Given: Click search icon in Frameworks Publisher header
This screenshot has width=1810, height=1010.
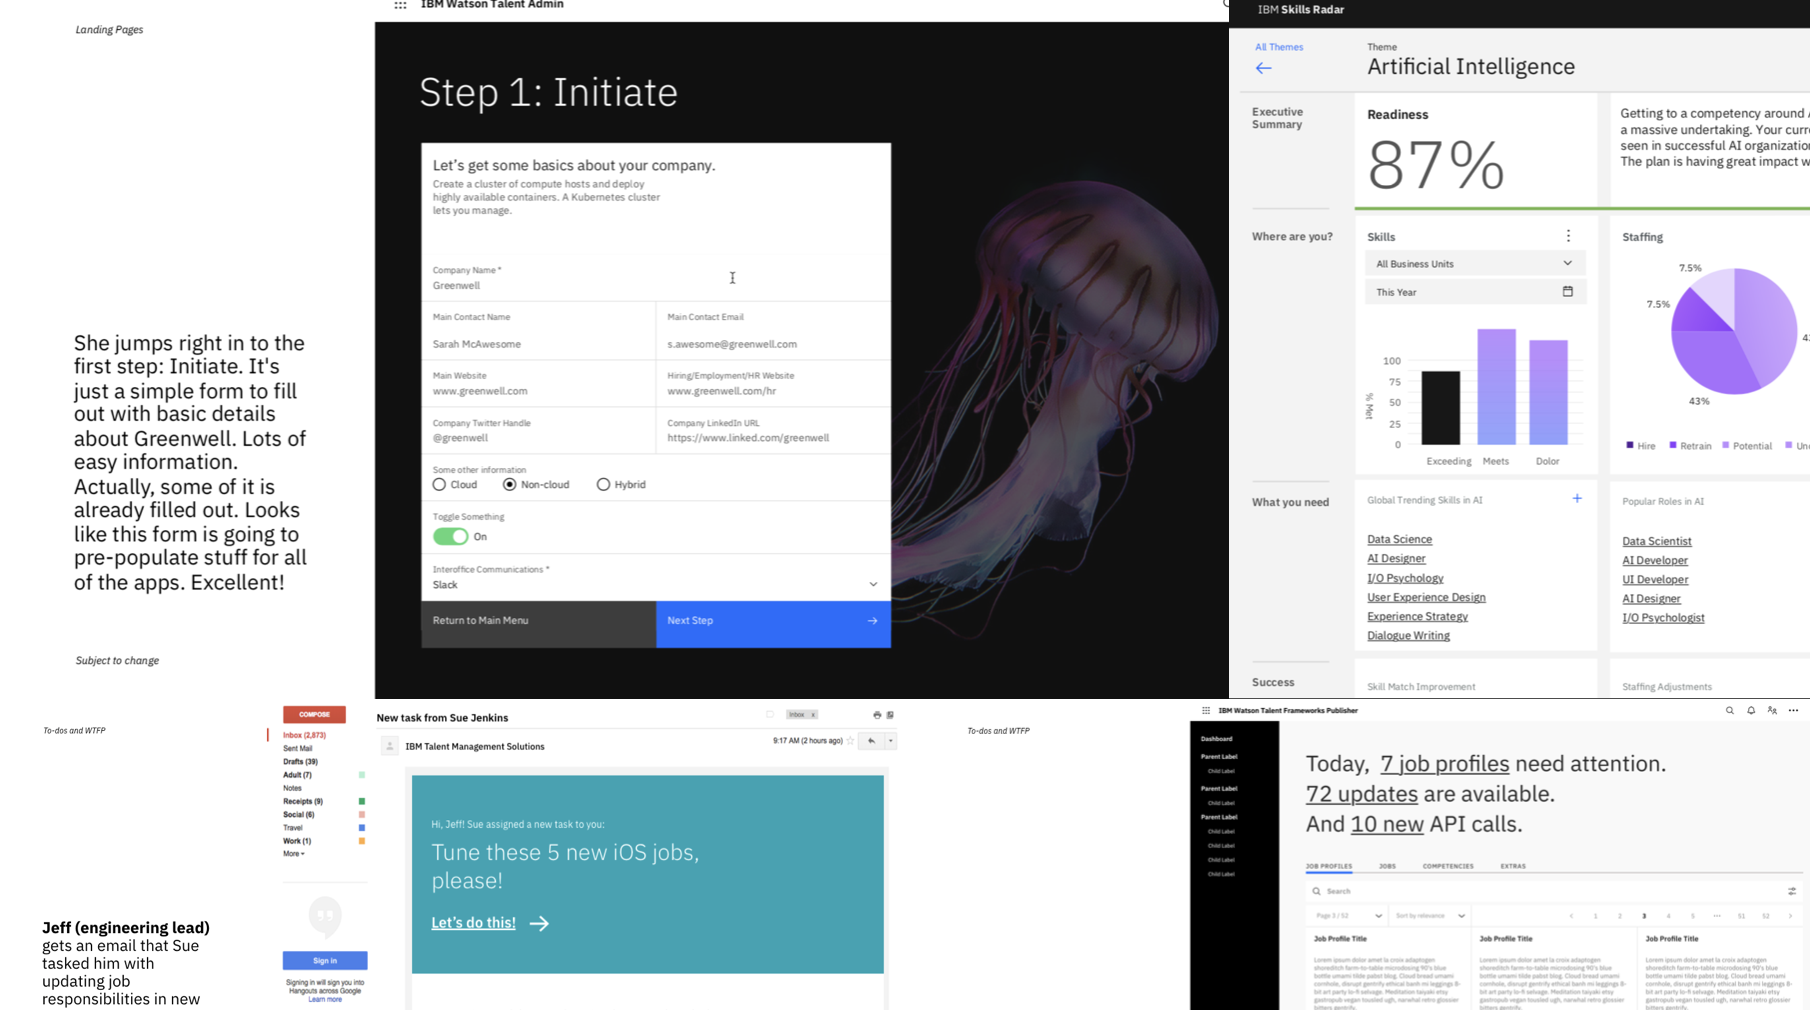Looking at the screenshot, I should [1730, 711].
